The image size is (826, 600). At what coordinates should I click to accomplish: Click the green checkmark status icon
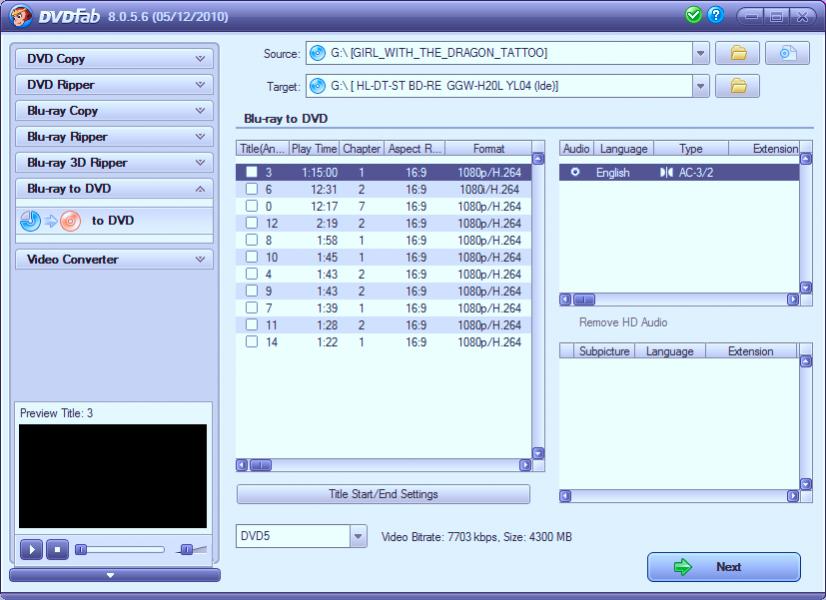[693, 15]
